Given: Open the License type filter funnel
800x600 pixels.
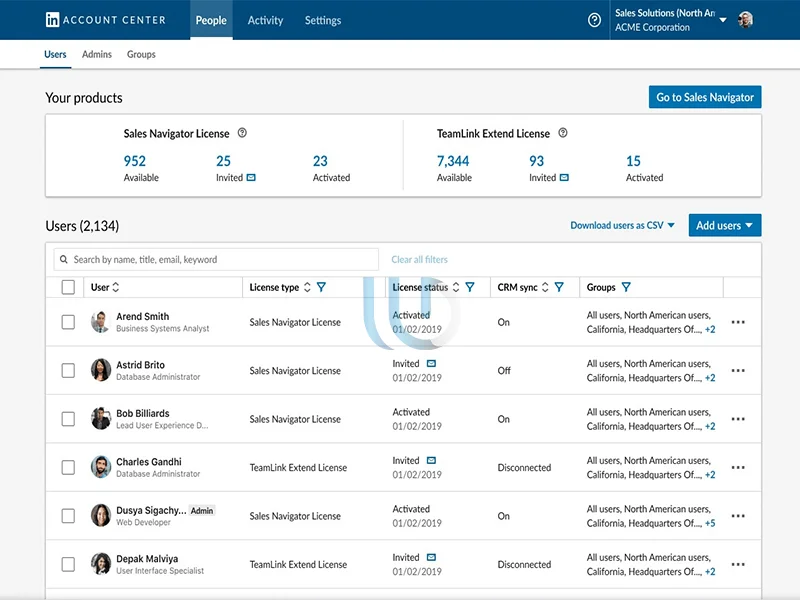Looking at the screenshot, I should 321,287.
